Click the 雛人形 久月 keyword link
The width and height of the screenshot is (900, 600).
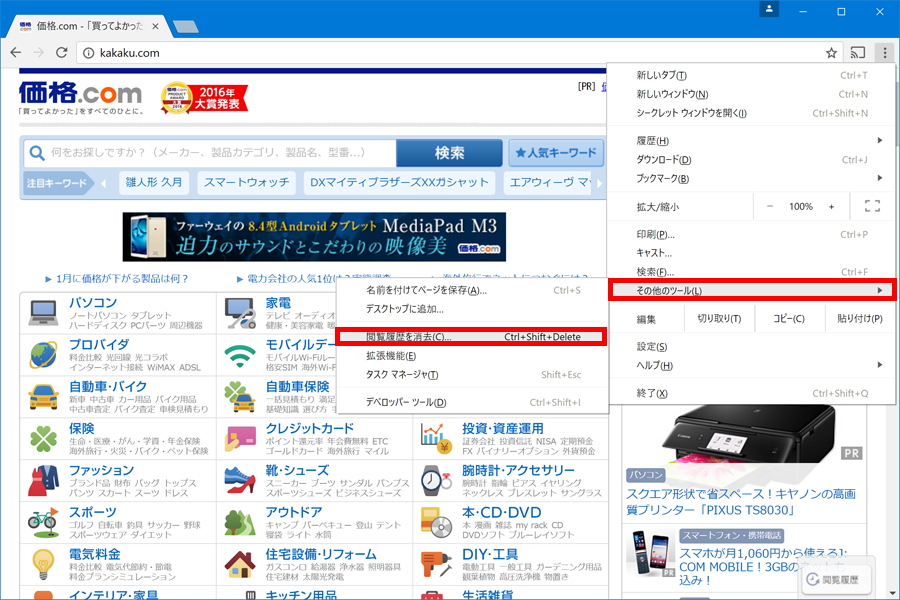[154, 183]
